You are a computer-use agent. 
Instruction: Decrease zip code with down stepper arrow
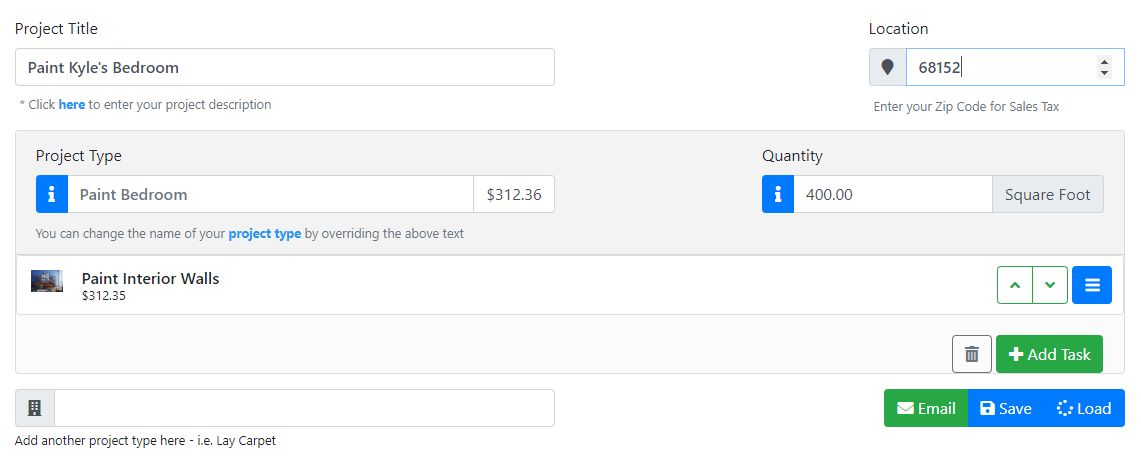coord(1105,72)
